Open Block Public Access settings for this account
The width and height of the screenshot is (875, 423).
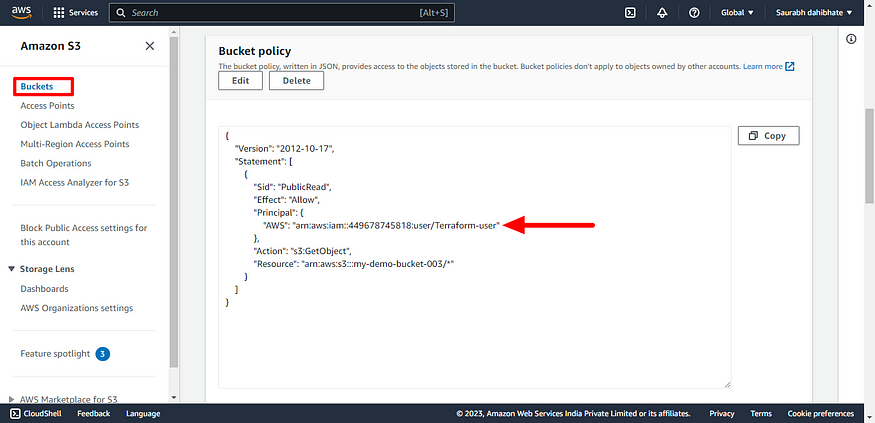click(84, 235)
